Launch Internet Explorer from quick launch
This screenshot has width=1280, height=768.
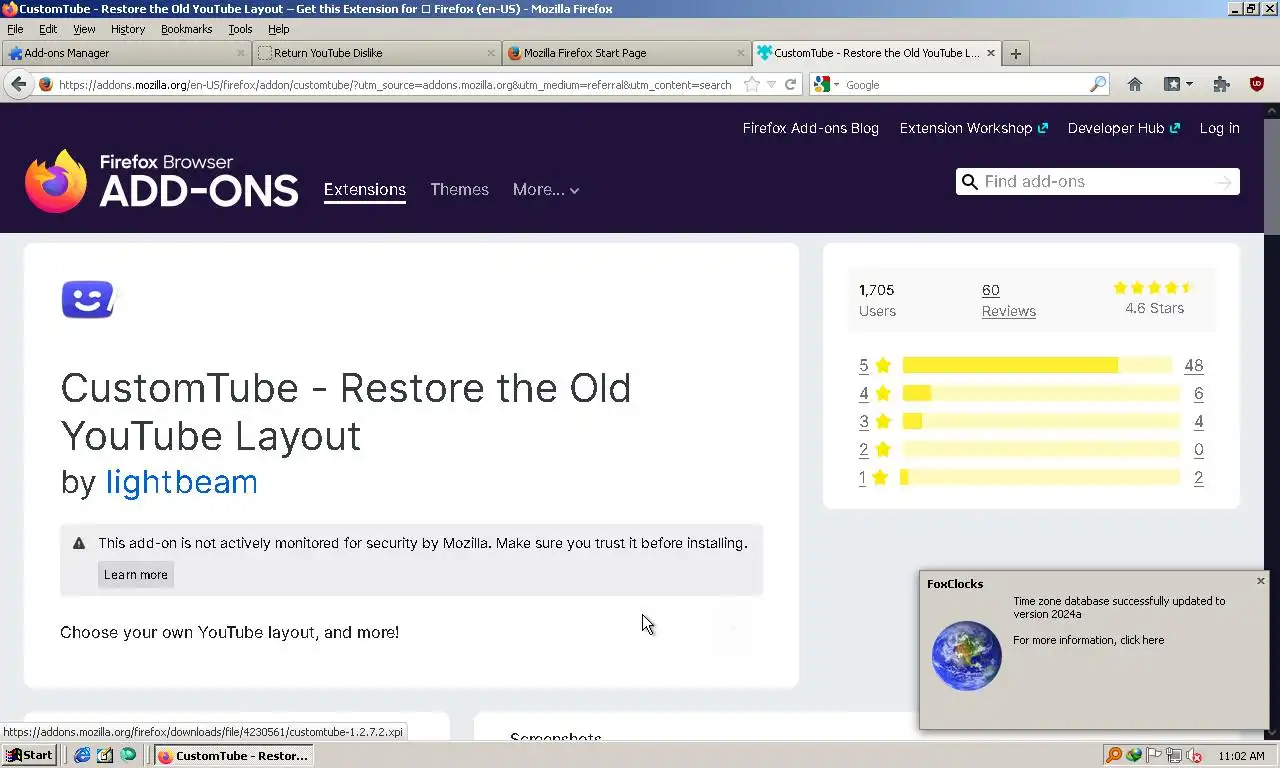(x=82, y=755)
